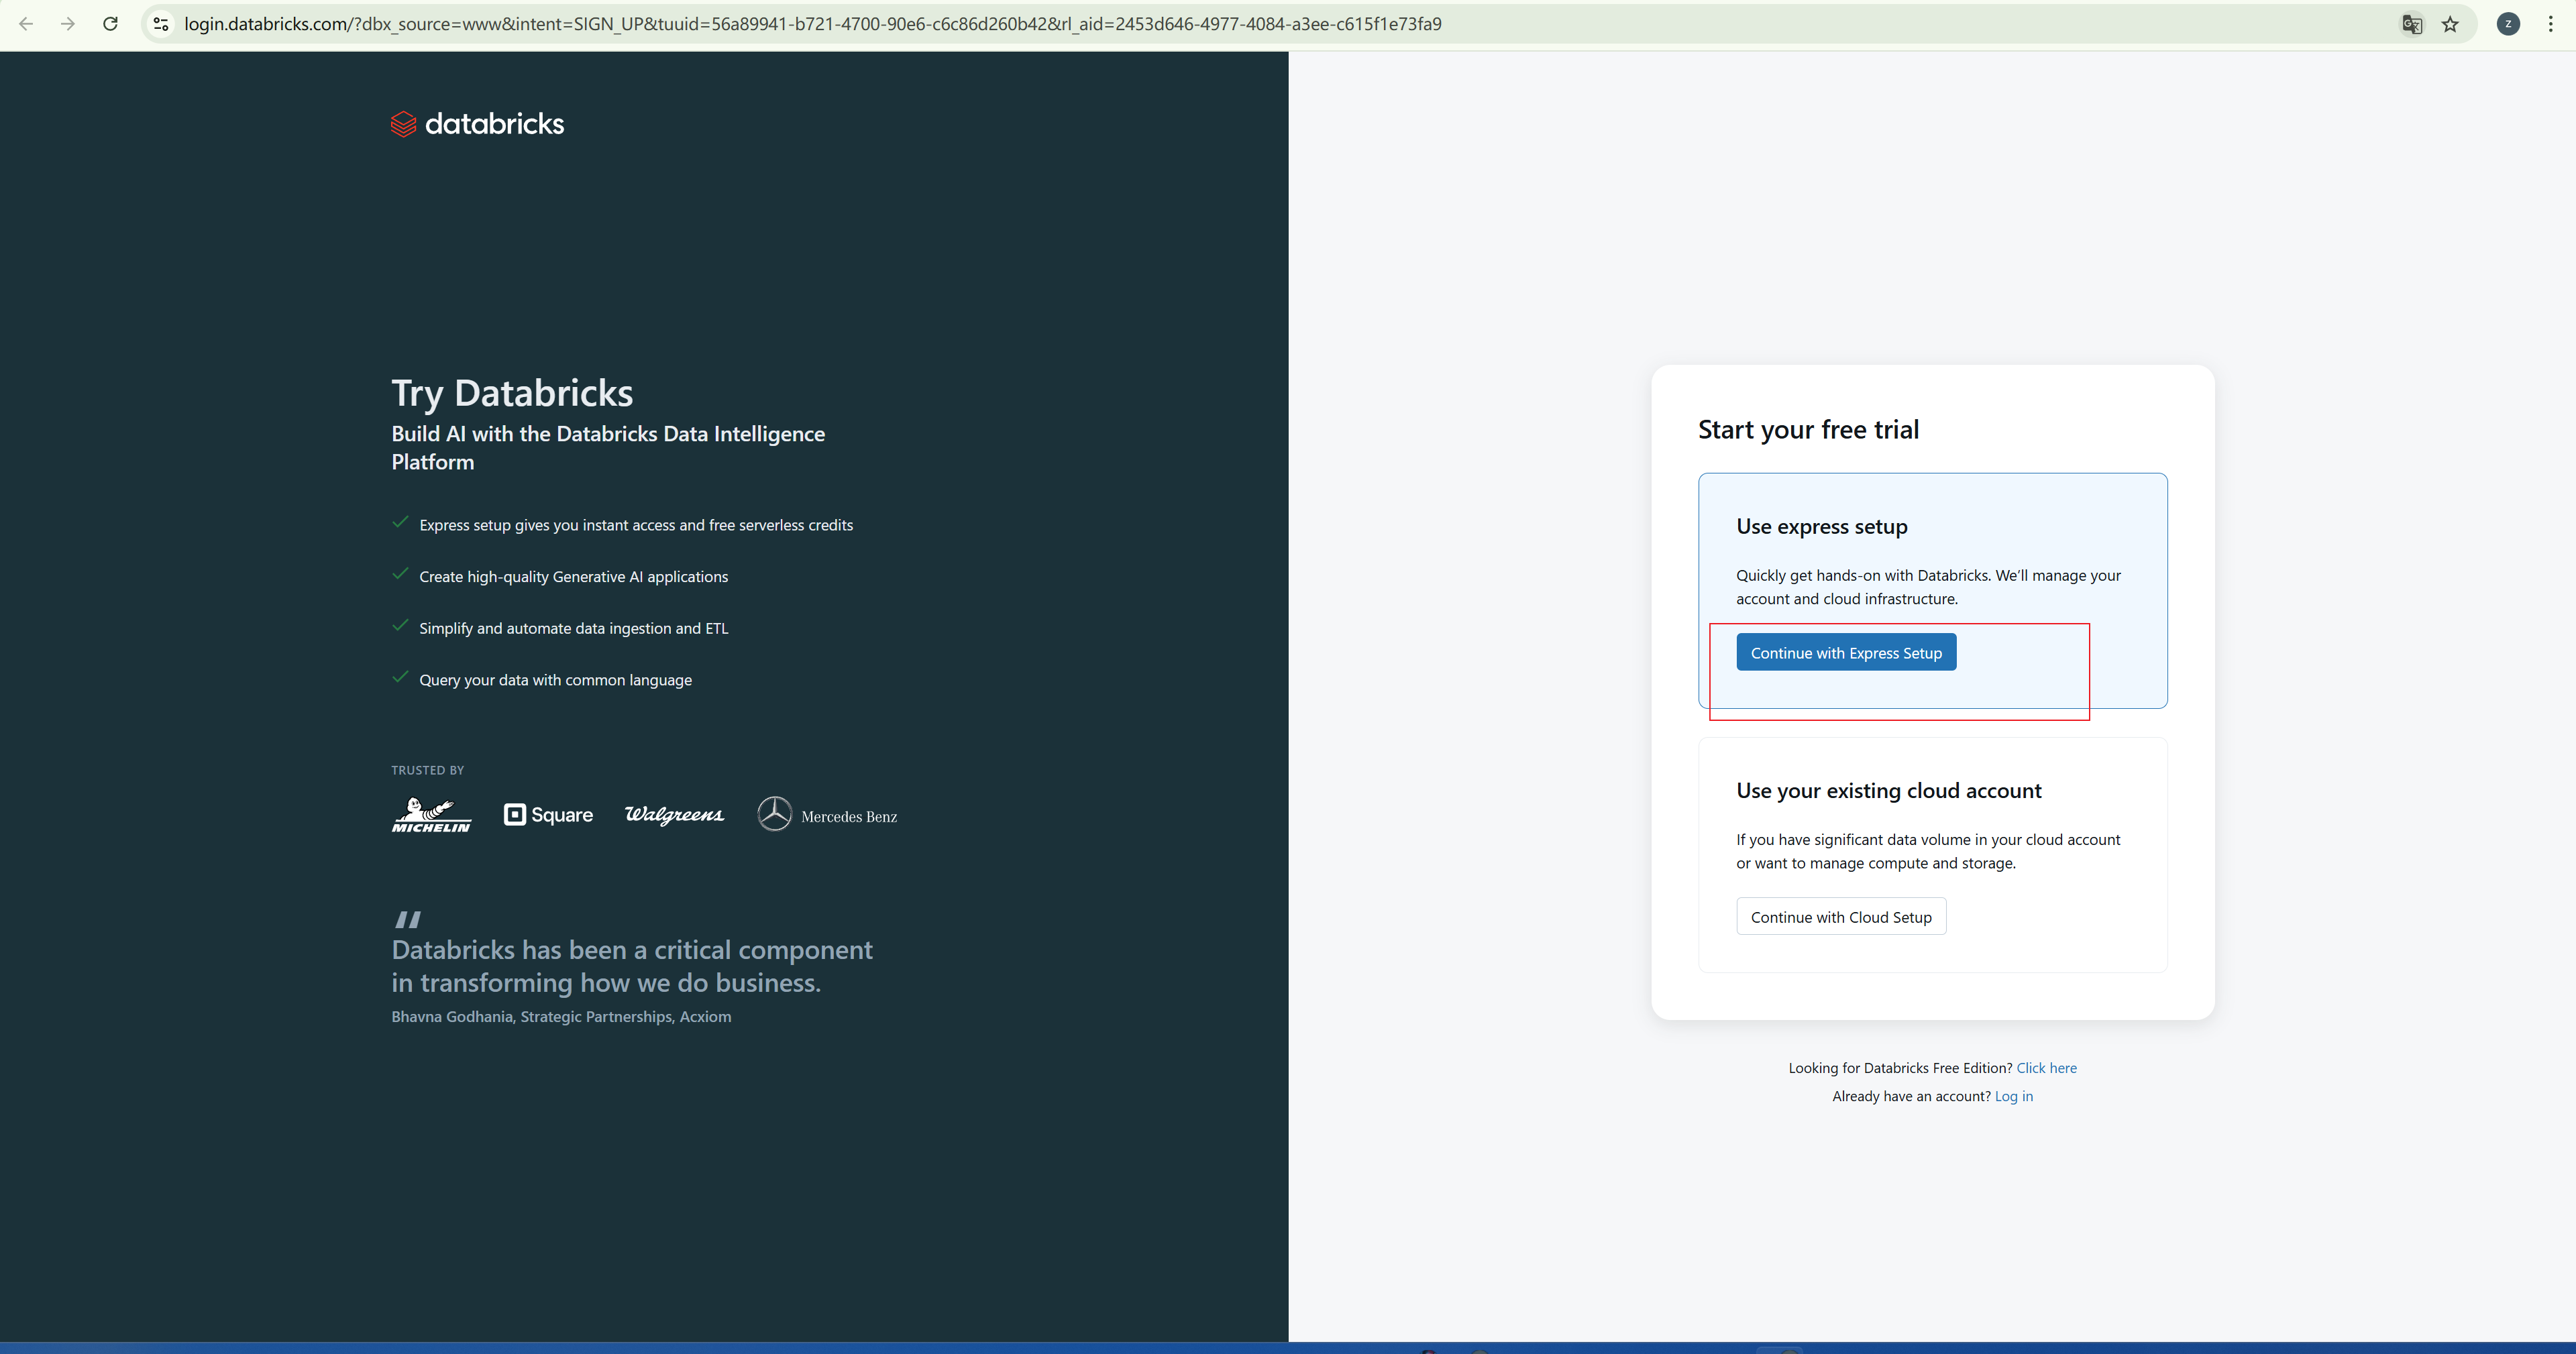This screenshot has height=1354, width=2576.
Task: Follow the Log in link
Action: 2013,1096
